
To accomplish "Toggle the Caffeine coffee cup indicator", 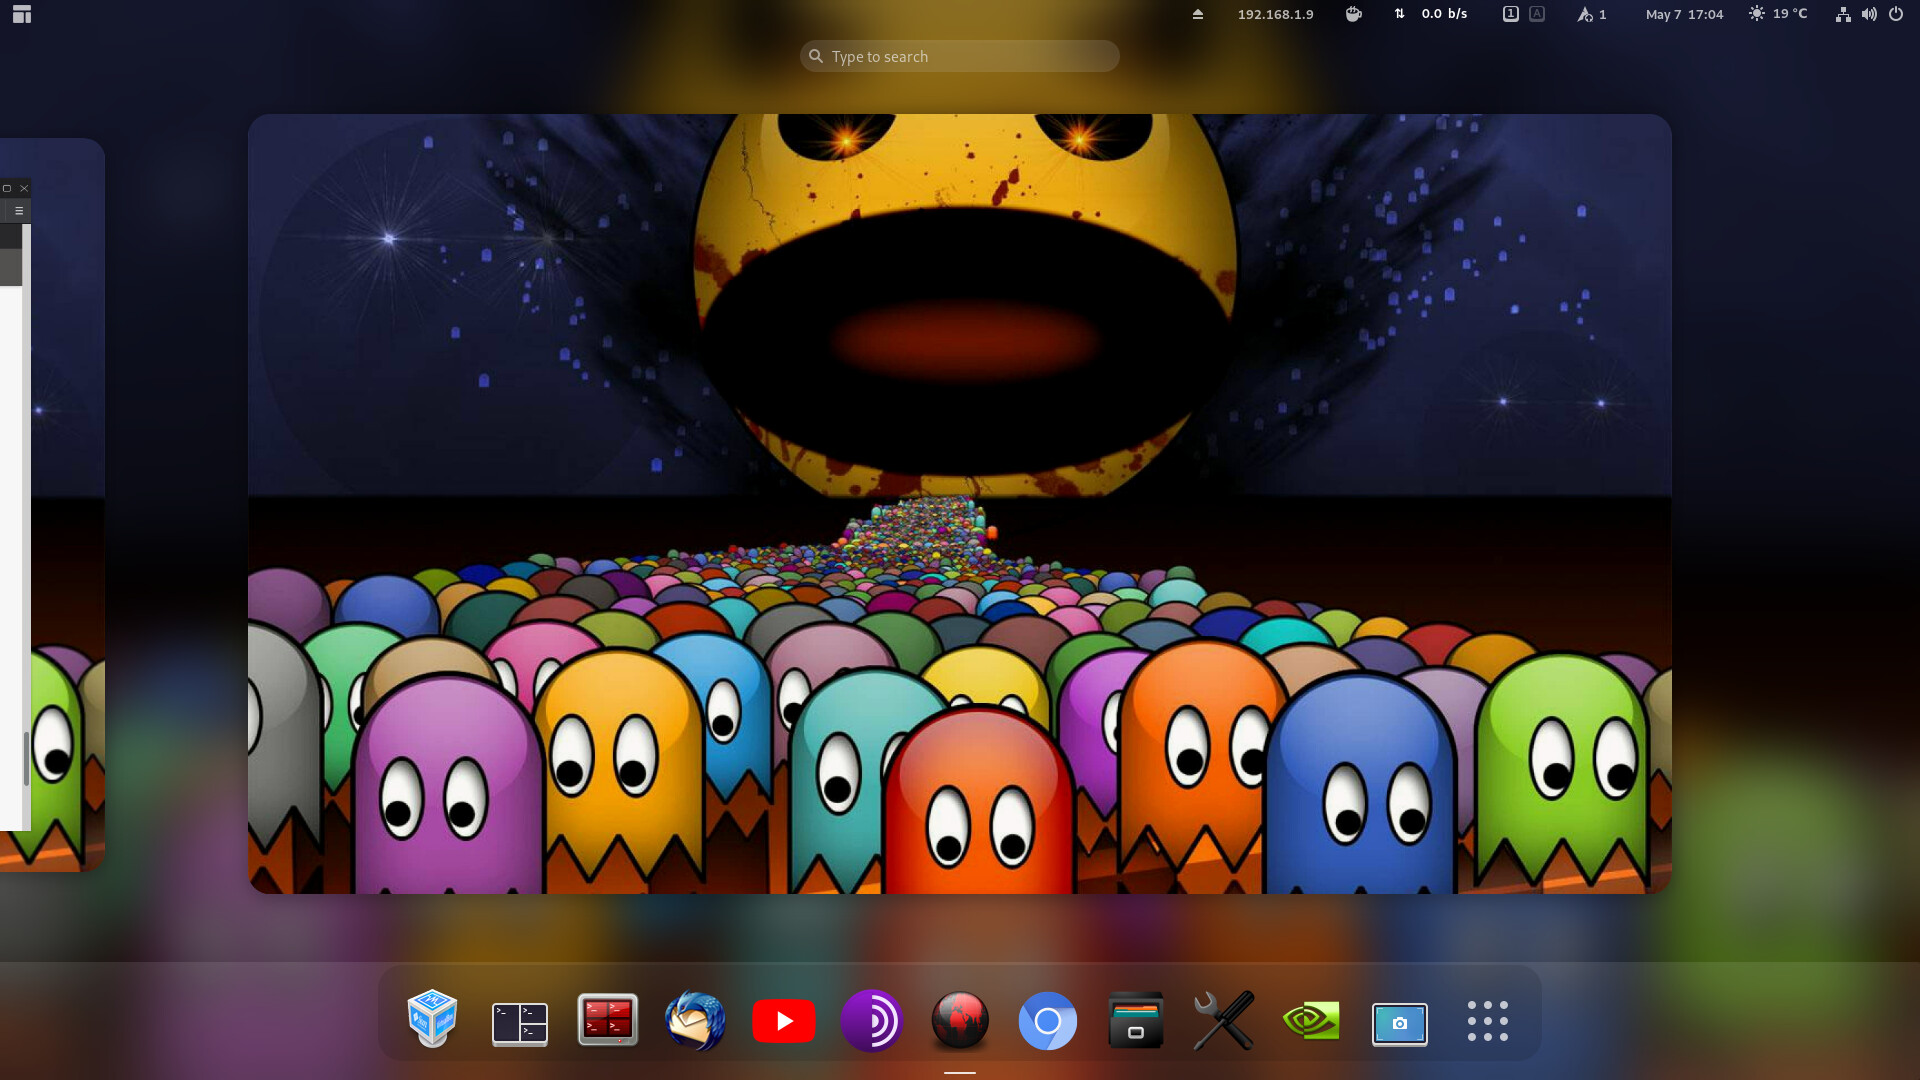I will (1354, 14).
